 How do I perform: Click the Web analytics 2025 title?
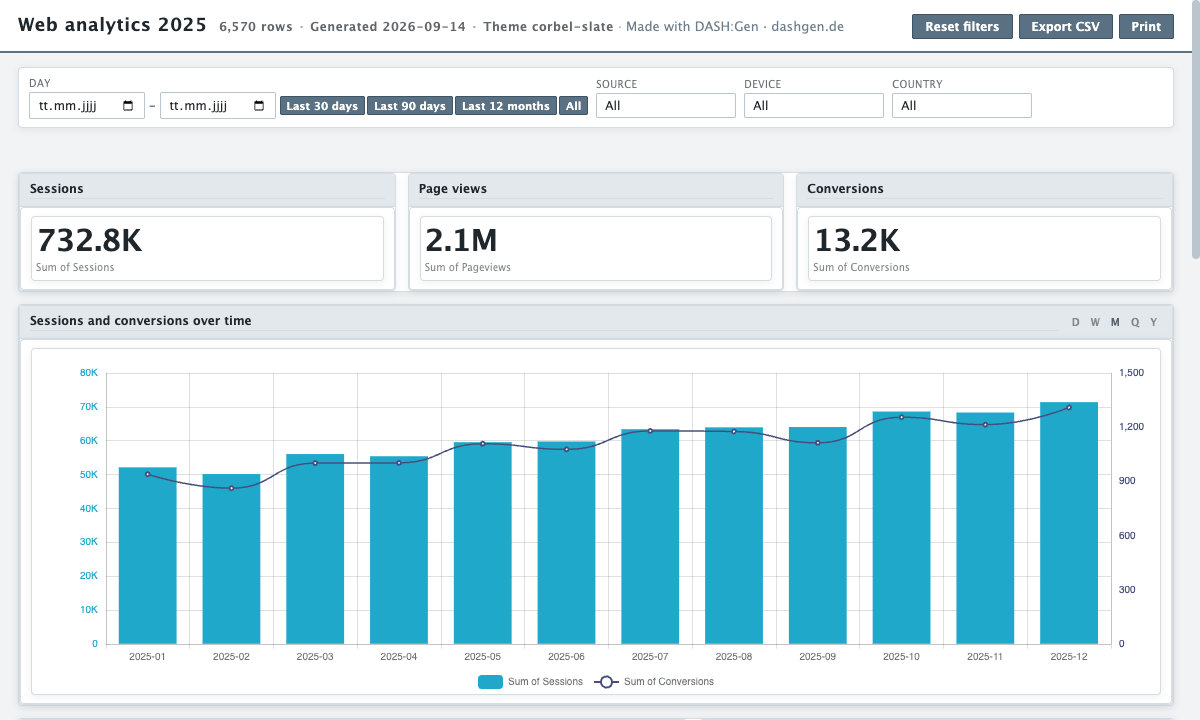coord(113,25)
